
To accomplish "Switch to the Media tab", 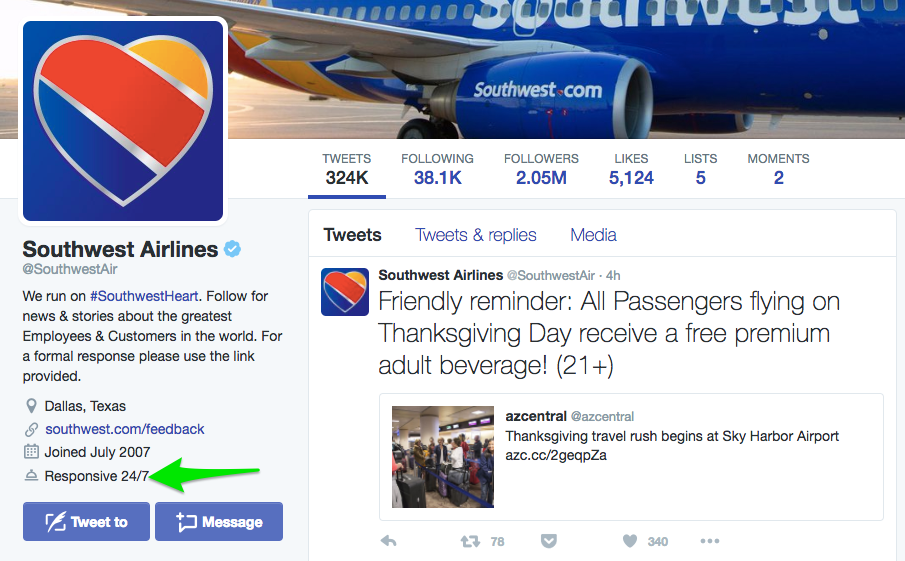I will point(593,235).
